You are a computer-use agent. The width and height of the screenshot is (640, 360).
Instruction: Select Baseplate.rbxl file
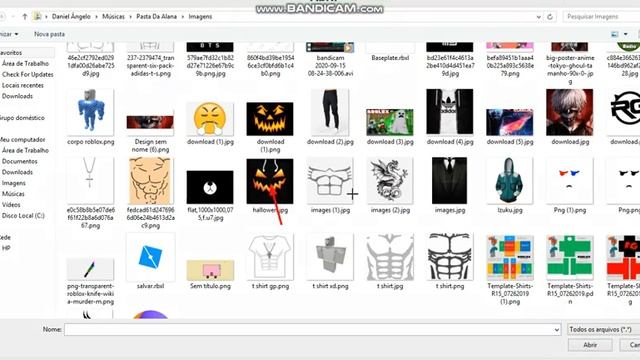[x=390, y=52]
